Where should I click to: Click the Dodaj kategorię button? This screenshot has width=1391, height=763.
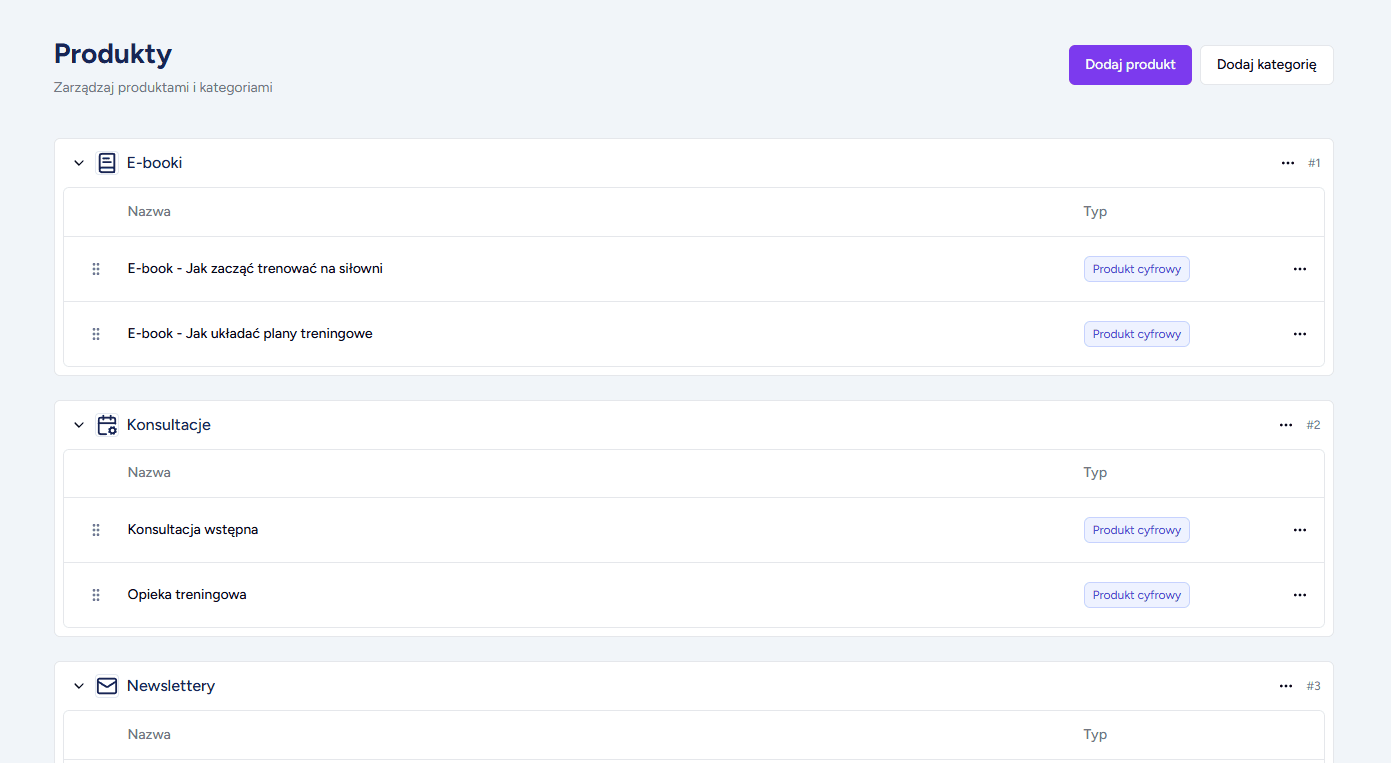[x=1266, y=65]
